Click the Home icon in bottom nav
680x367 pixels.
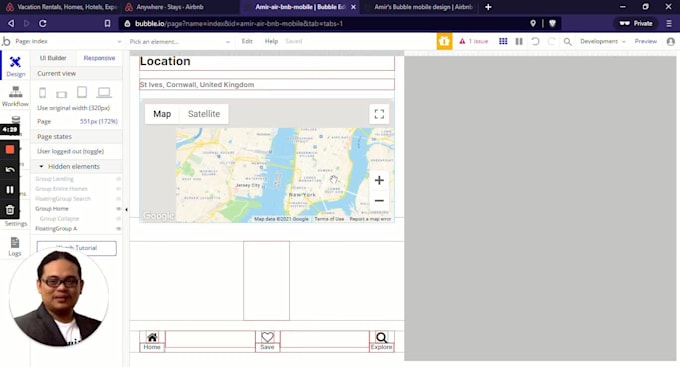pyautogui.click(x=152, y=337)
